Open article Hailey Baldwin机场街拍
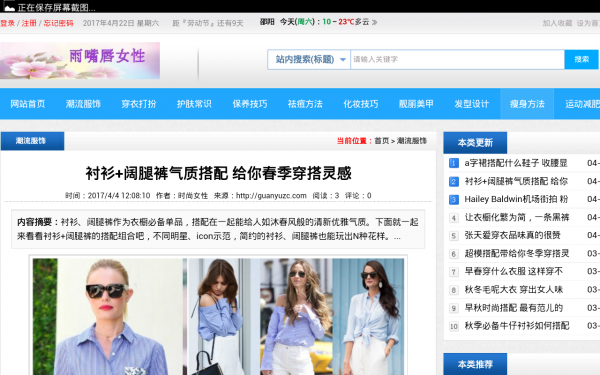Screen dimensions: 600x375 pos(516,199)
